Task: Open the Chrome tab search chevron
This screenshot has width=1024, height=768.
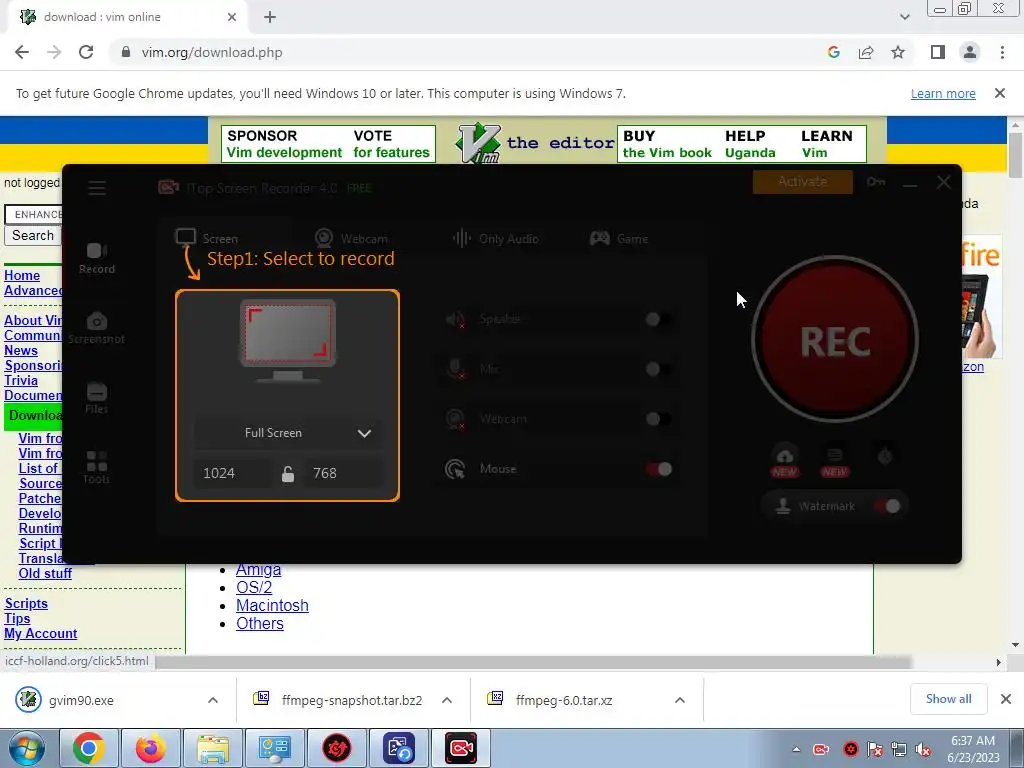Action: click(904, 17)
